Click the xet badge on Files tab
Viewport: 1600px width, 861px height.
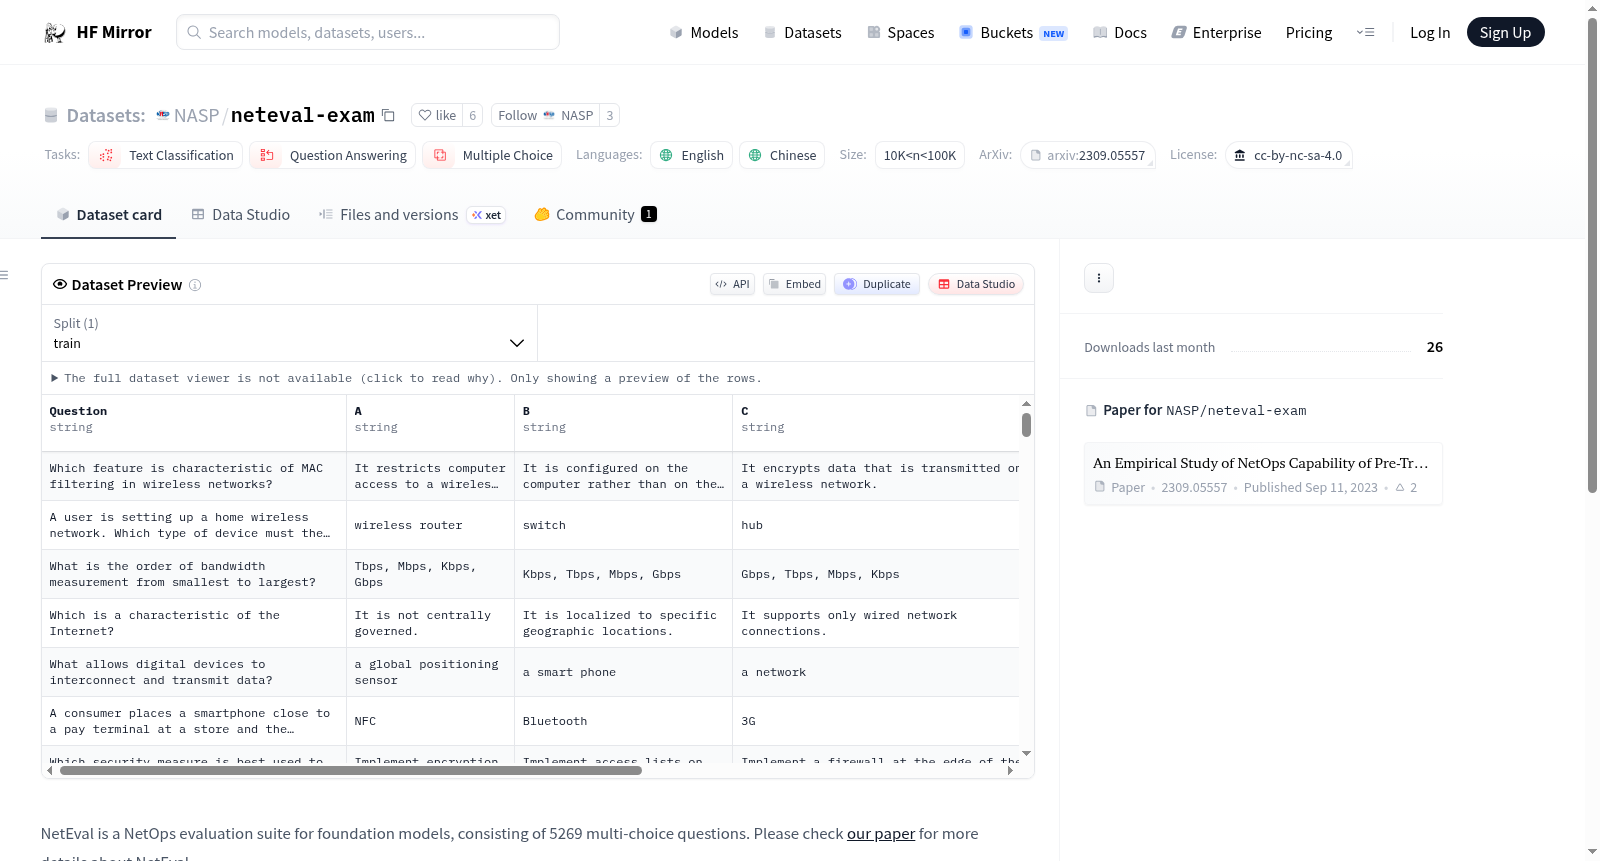[487, 215]
